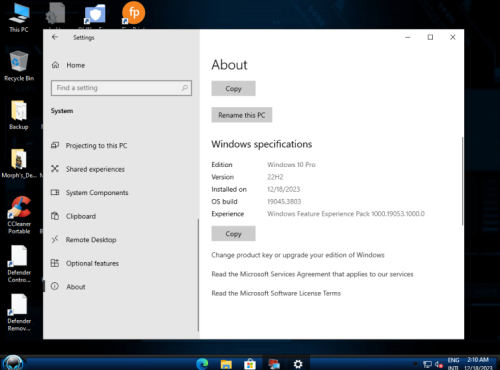The width and height of the screenshot is (500, 370).
Task: Select the gear file desktop icon
Action: pyautogui.click(x=56, y=14)
